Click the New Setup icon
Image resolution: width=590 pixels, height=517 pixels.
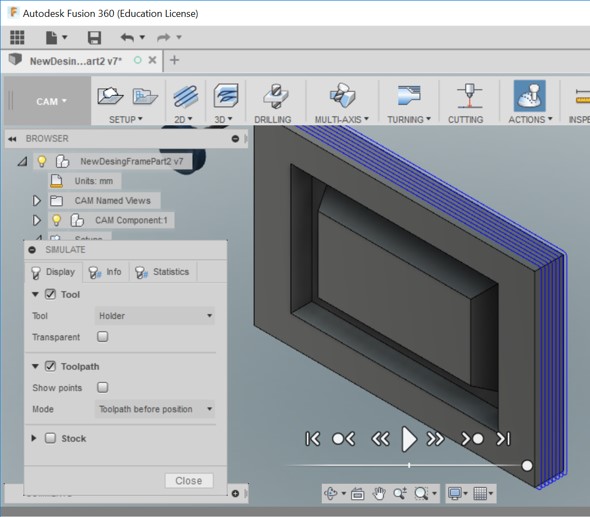[x=110, y=96]
